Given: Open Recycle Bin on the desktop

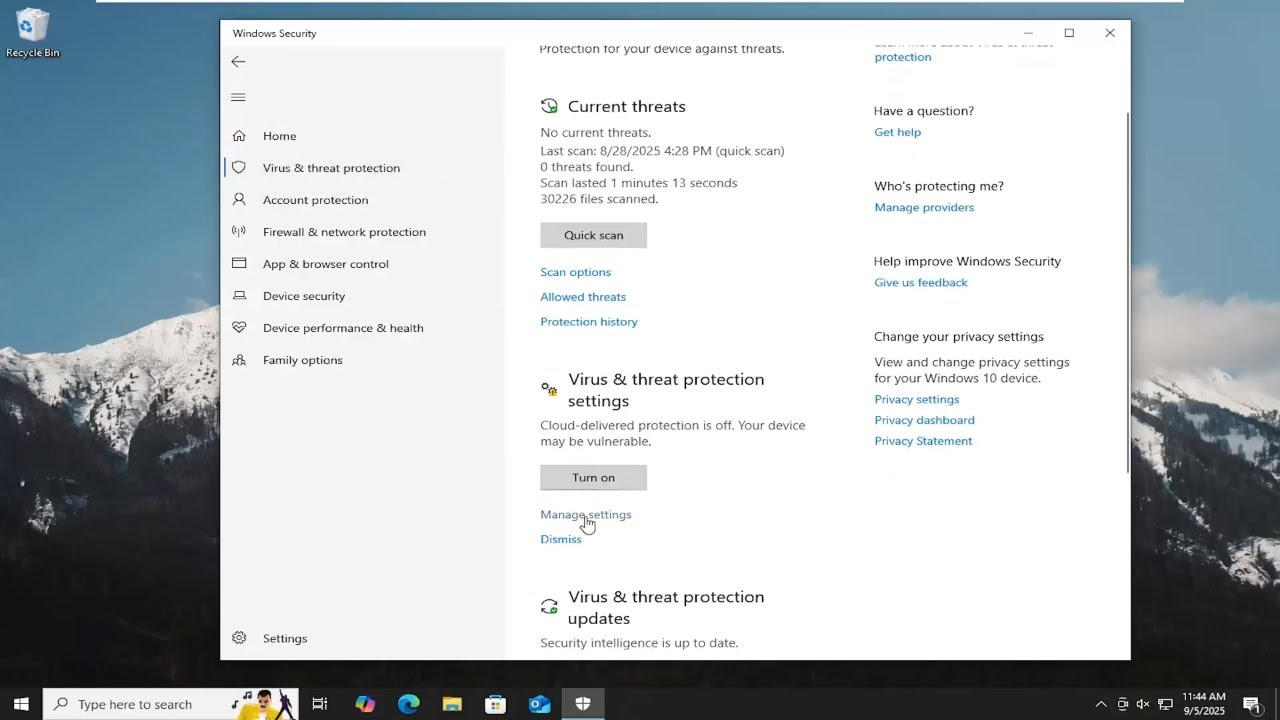Looking at the screenshot, I should coord(33,33).
